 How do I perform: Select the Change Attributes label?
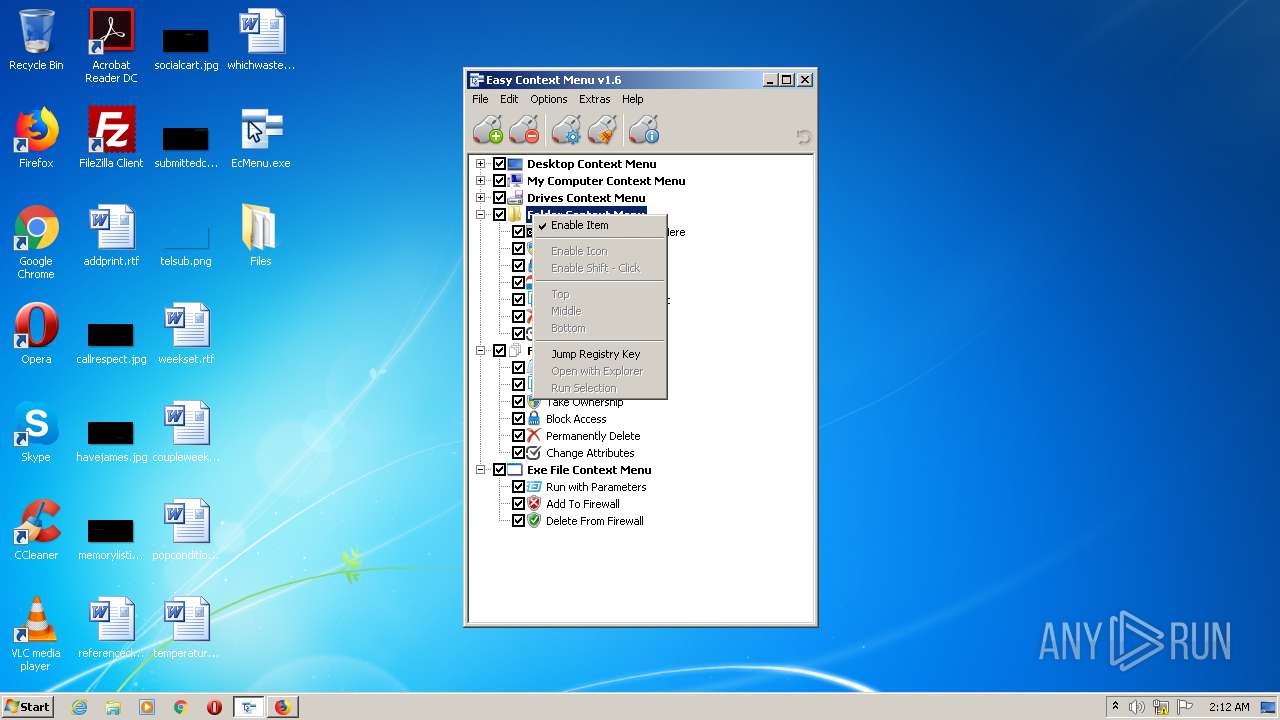[590, 453]
